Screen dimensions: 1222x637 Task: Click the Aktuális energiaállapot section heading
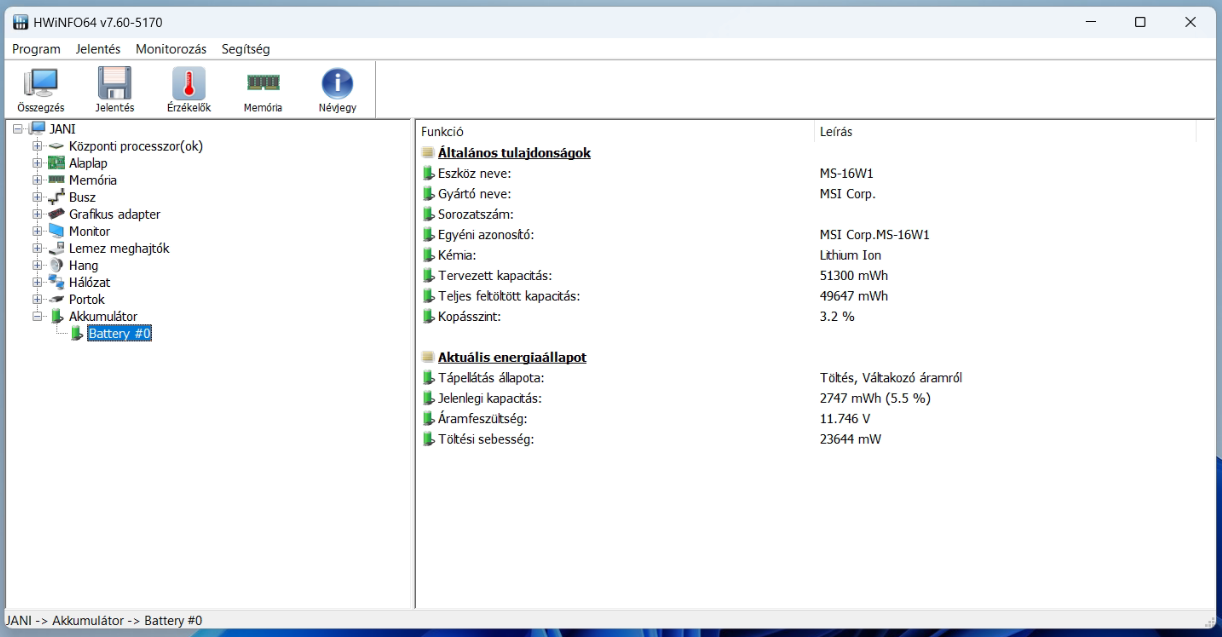[x=512, y=357]
